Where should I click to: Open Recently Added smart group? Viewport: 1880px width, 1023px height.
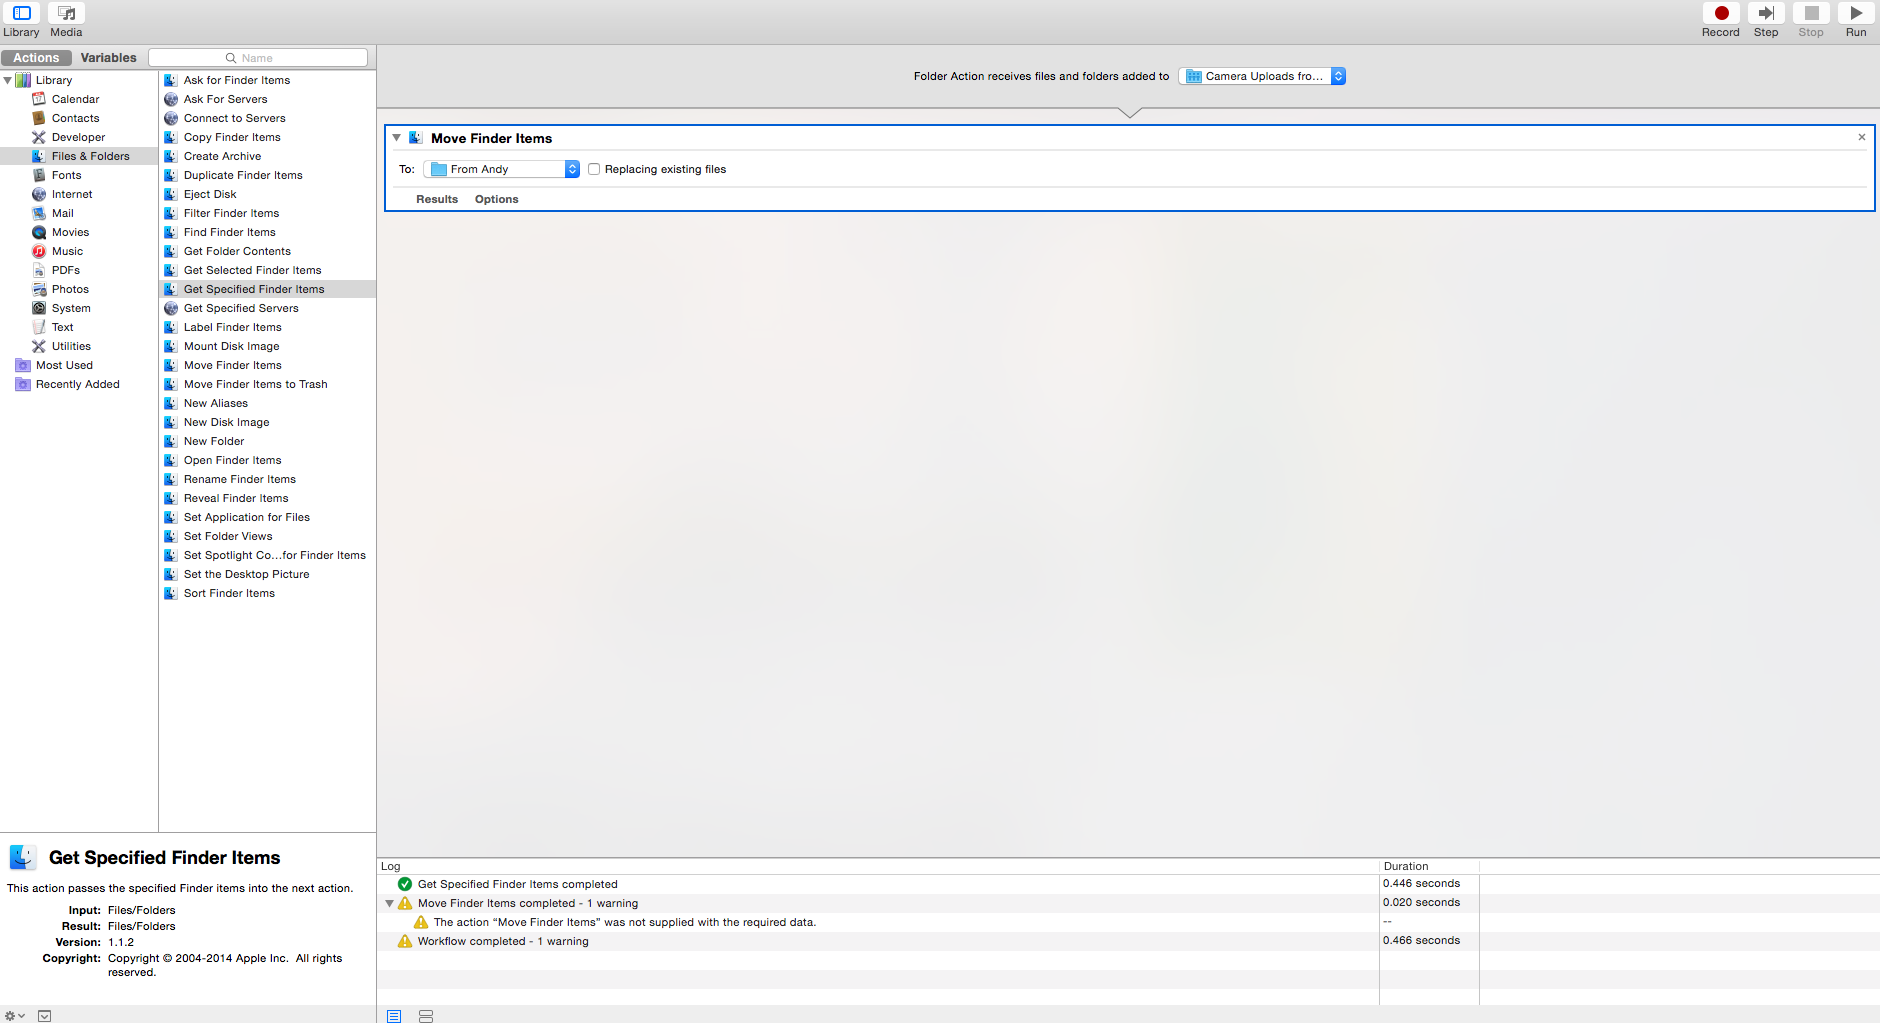point(77,384)
